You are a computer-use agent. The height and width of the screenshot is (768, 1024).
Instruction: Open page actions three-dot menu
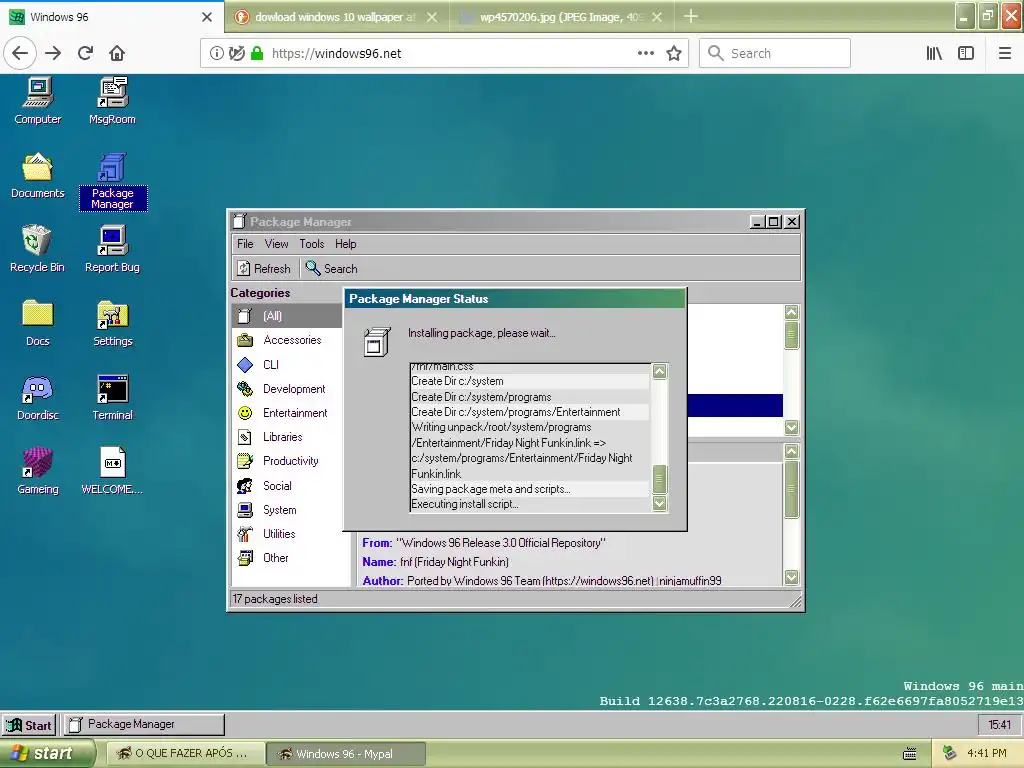(646, 54)
